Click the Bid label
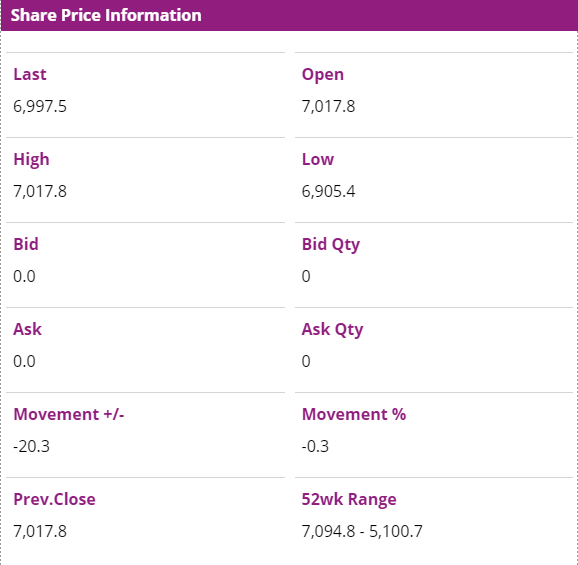578x565 pixels. (x=26, y=244)
